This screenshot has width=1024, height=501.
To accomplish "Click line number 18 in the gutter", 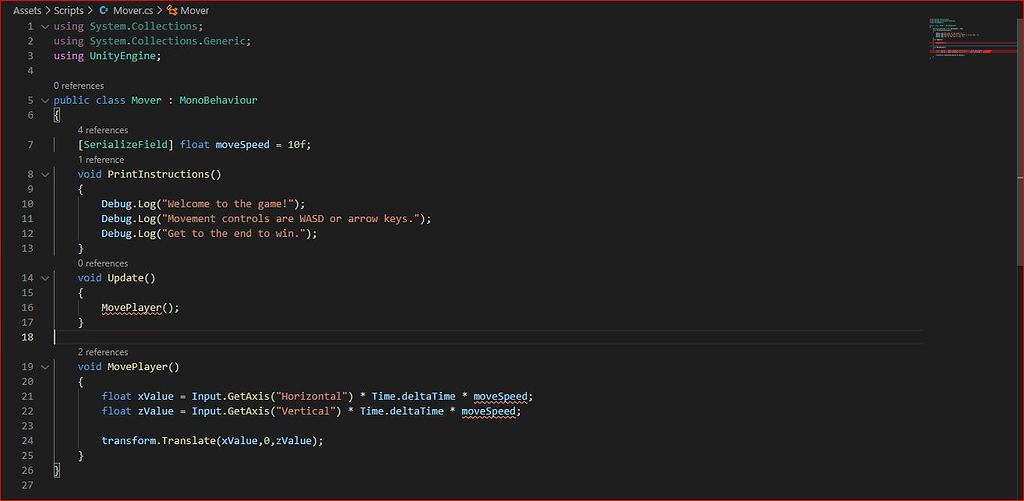I will click(27, 337).
